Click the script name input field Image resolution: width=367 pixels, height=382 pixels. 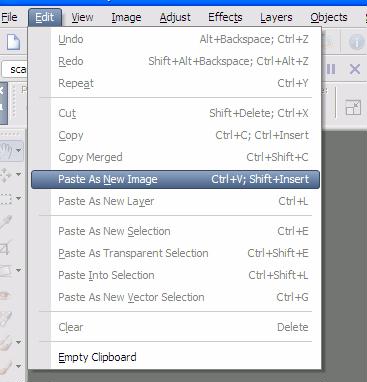[15, 69]
